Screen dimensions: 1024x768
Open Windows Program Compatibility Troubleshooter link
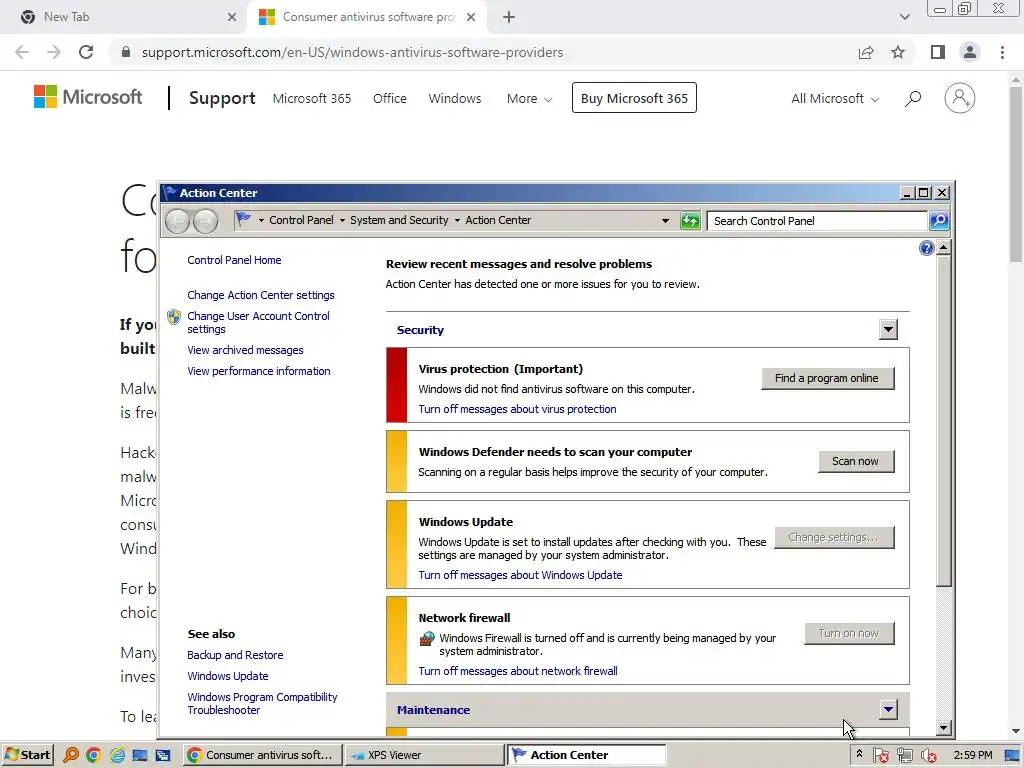coord(263,703)
